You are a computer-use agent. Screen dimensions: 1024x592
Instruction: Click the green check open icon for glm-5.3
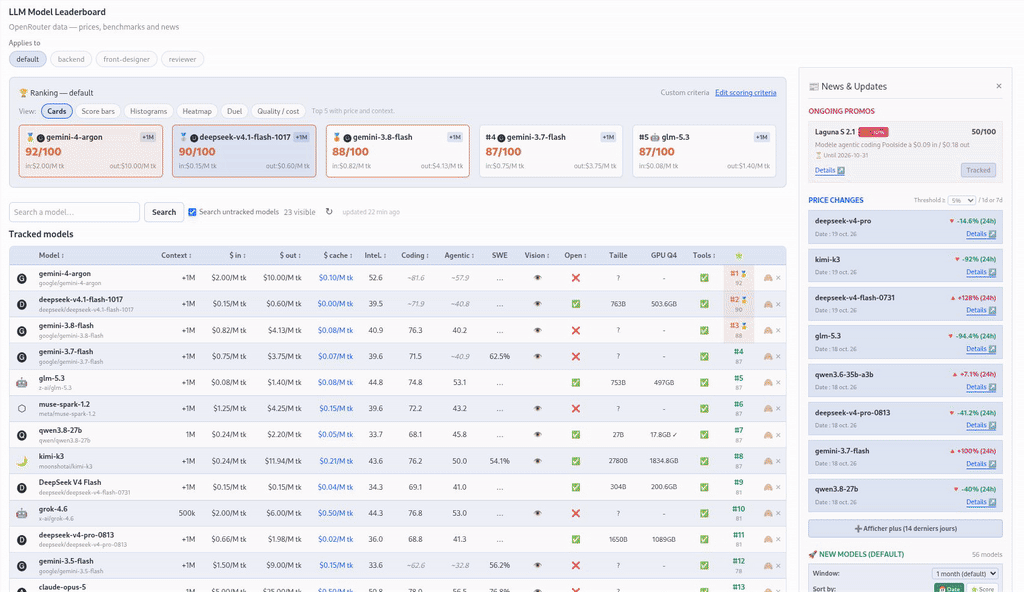pyautogui.click(x=575, y=382)
